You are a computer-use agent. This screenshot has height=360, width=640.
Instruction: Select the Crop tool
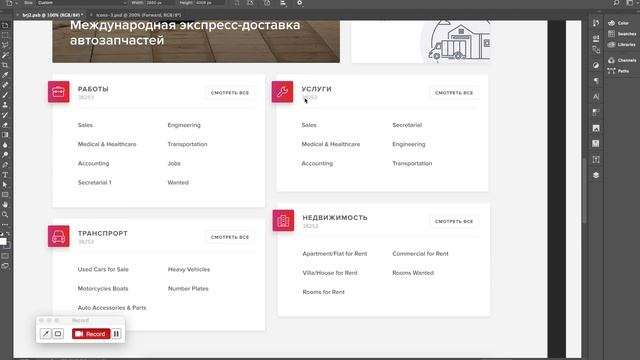click(5, 65)
